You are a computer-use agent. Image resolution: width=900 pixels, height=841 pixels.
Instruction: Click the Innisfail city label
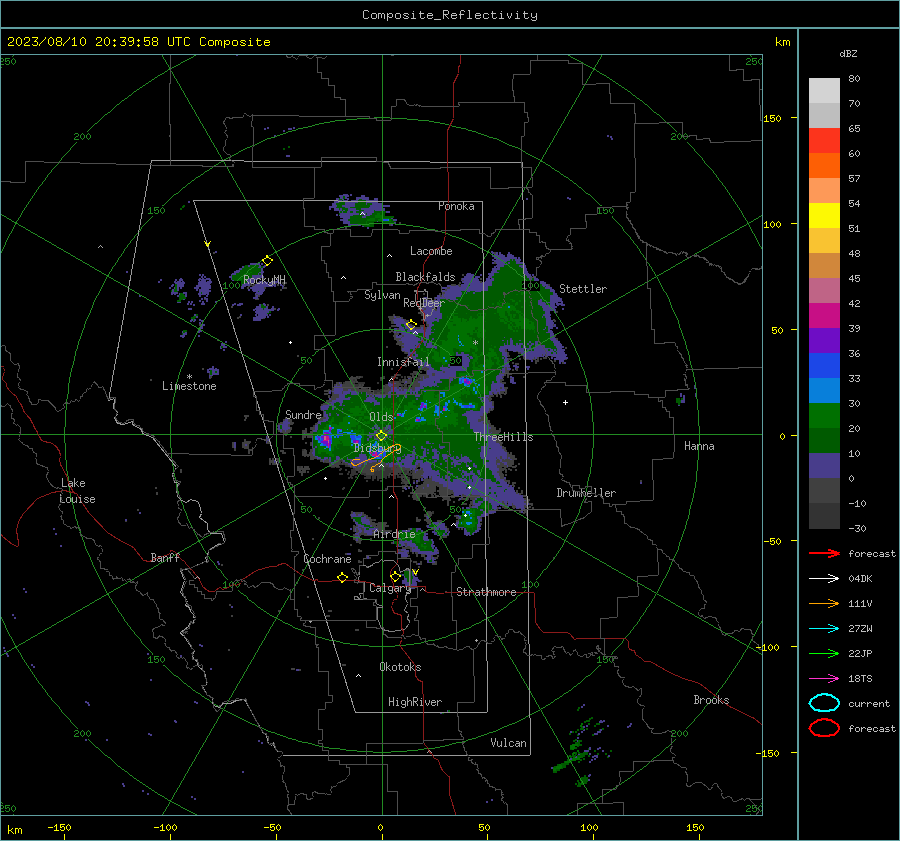pos(403,362)
